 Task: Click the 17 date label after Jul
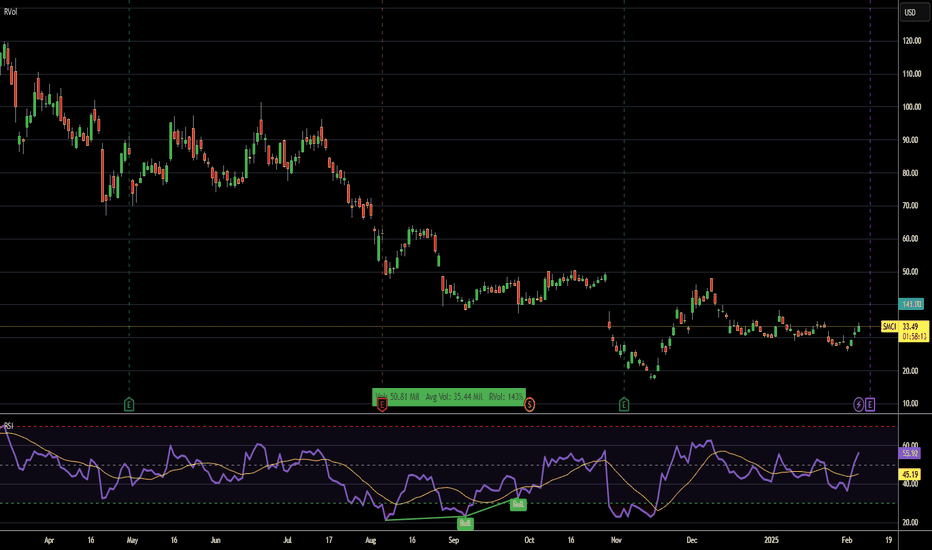coord(329,540)
